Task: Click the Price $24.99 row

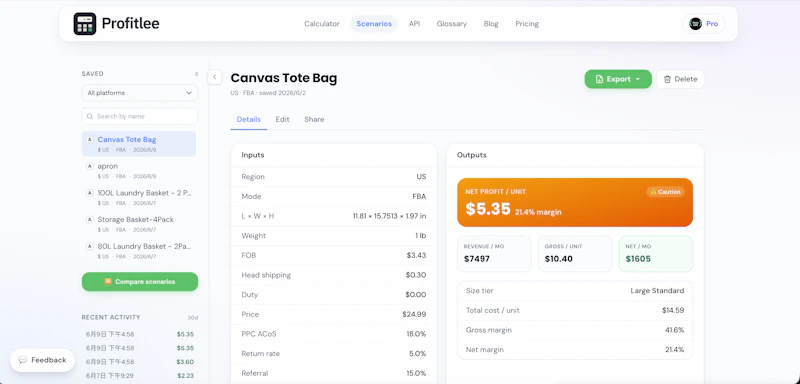Action: click(x=334, y=314)
